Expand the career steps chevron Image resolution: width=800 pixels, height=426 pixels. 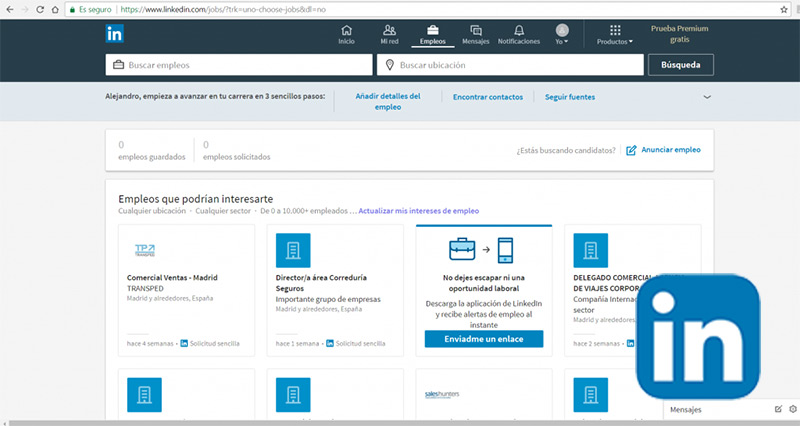coord(707,97)
